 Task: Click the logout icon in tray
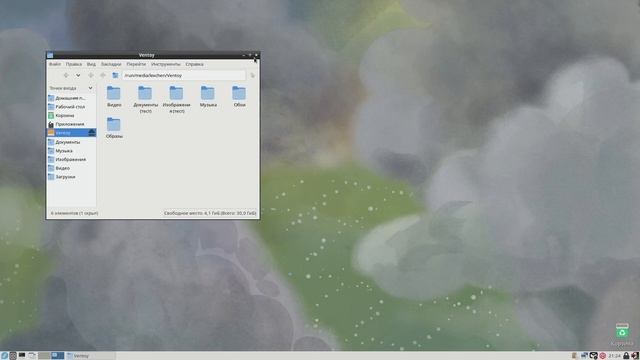tap(635, 356)
